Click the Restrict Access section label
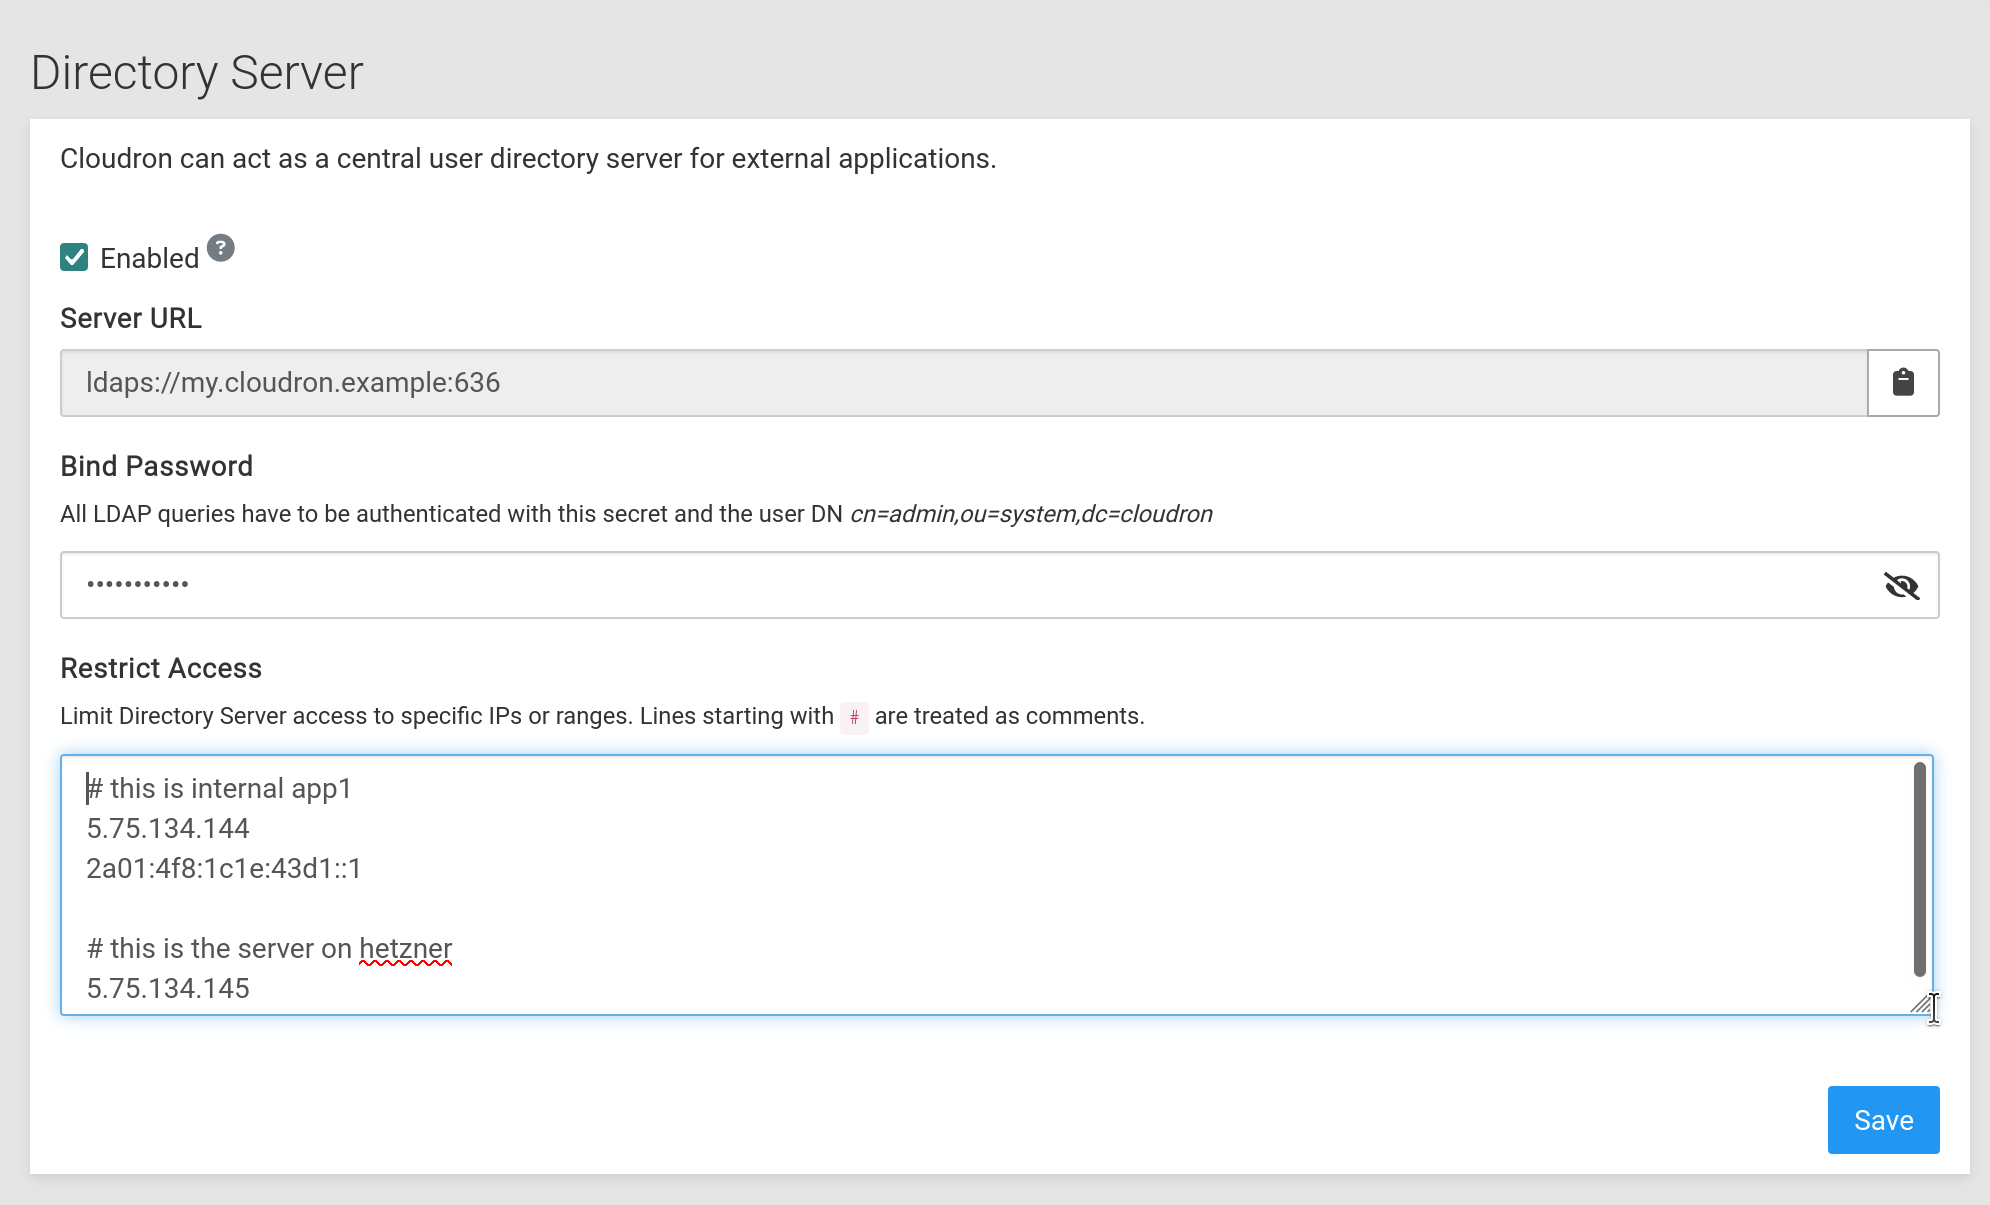This screenshot has height=1205, width=1990. coord(161,668)
